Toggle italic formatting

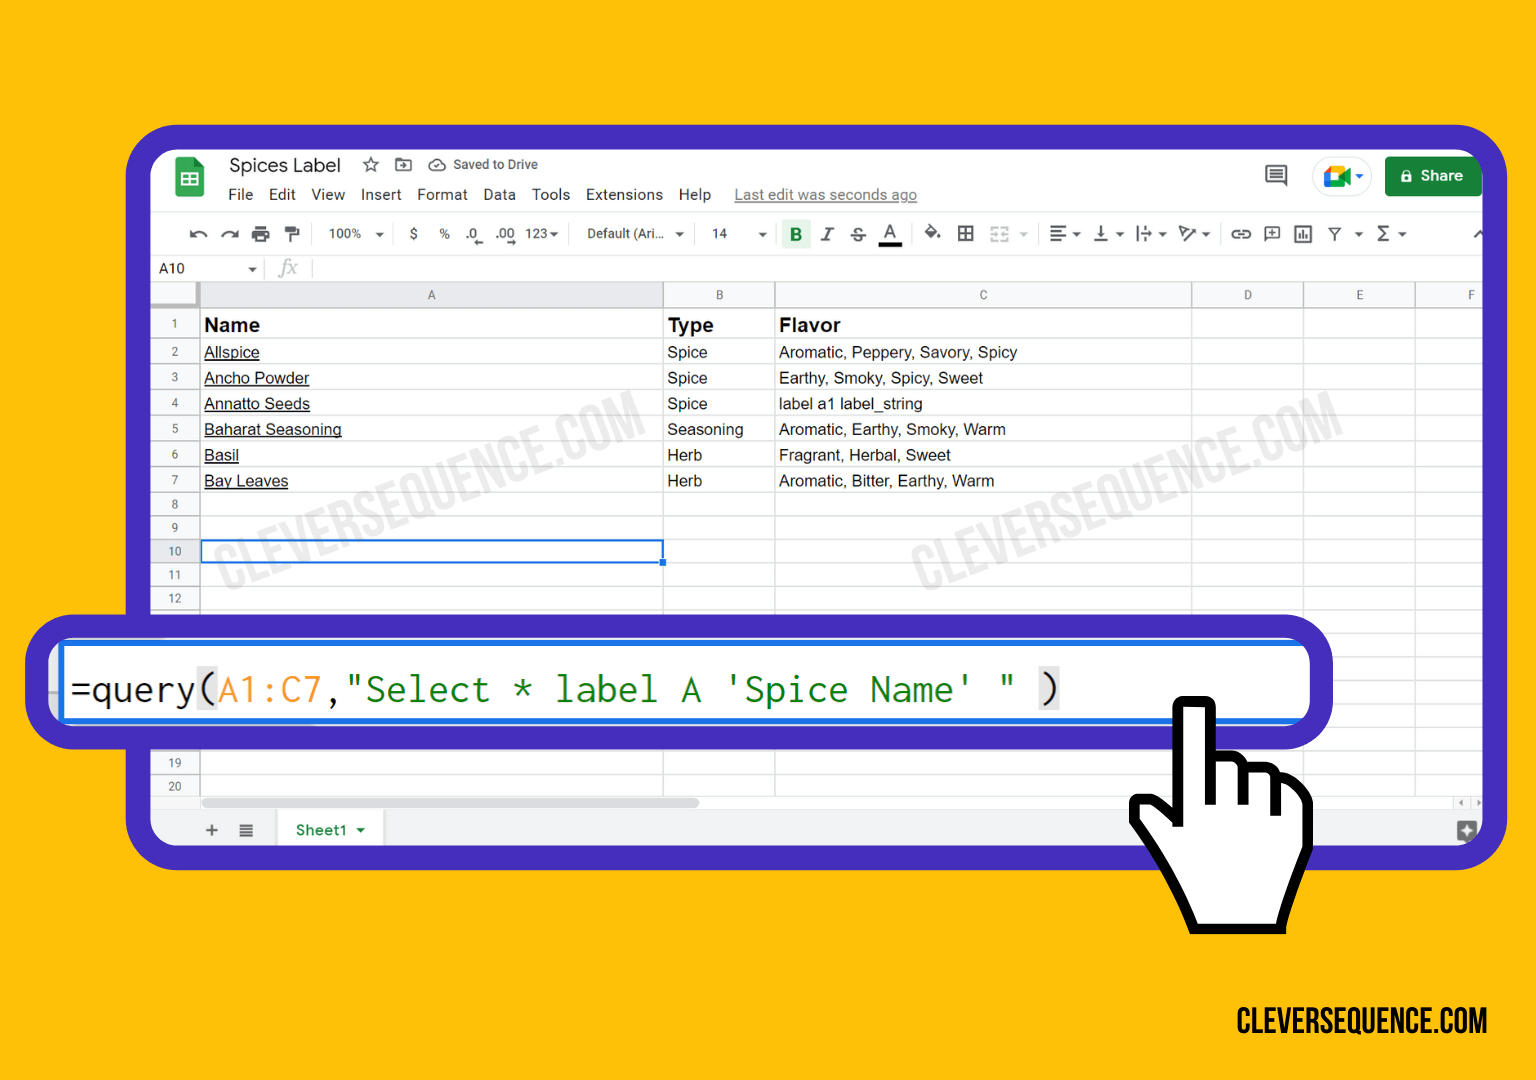click(x=827, y=234)
